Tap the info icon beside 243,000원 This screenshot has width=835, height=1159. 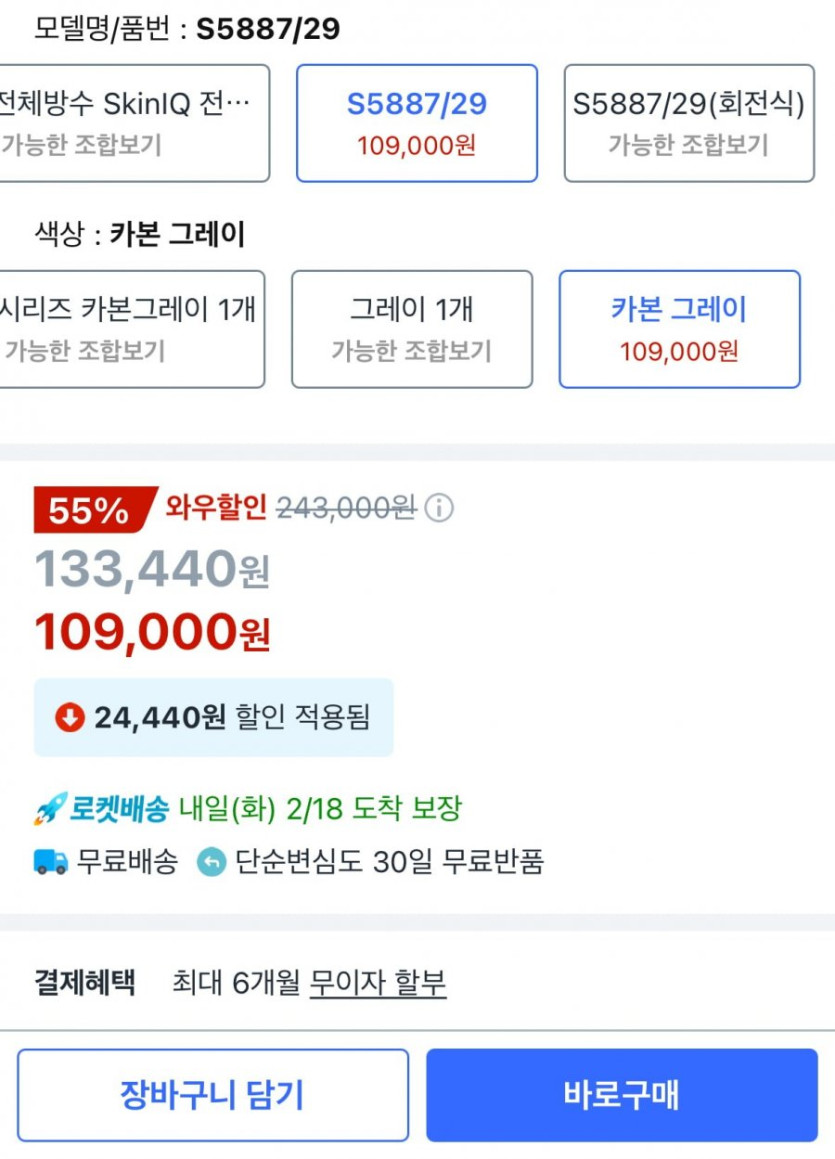[438, 509]
